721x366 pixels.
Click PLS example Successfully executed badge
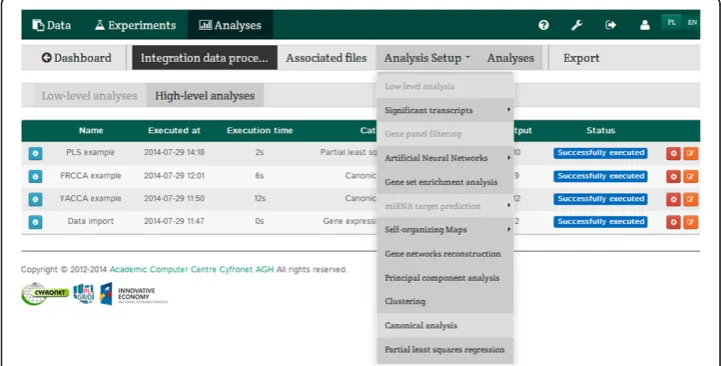click(601, 153)
